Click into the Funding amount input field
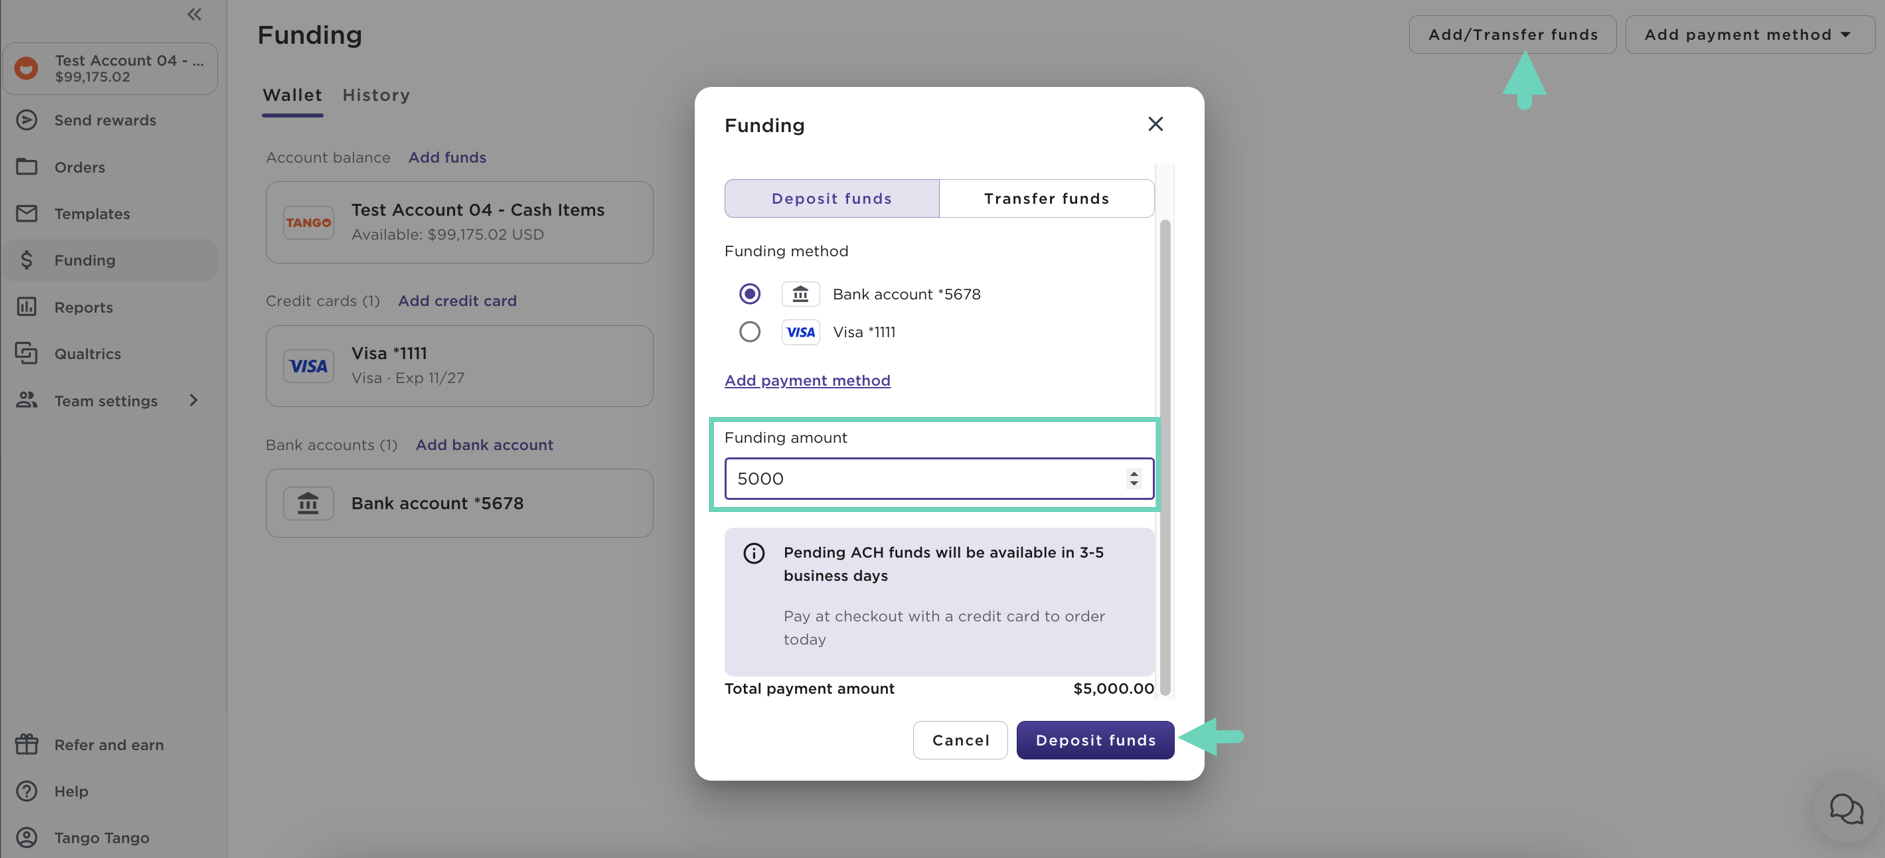The image size is (1885, 858). coord(939,479)
